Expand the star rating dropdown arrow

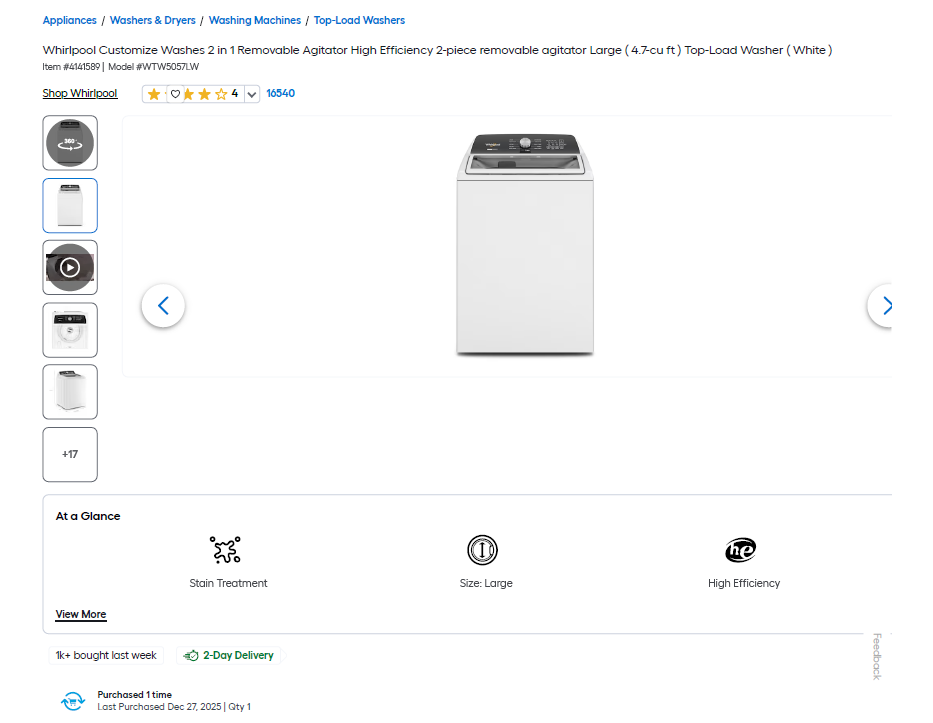[251, 94]
